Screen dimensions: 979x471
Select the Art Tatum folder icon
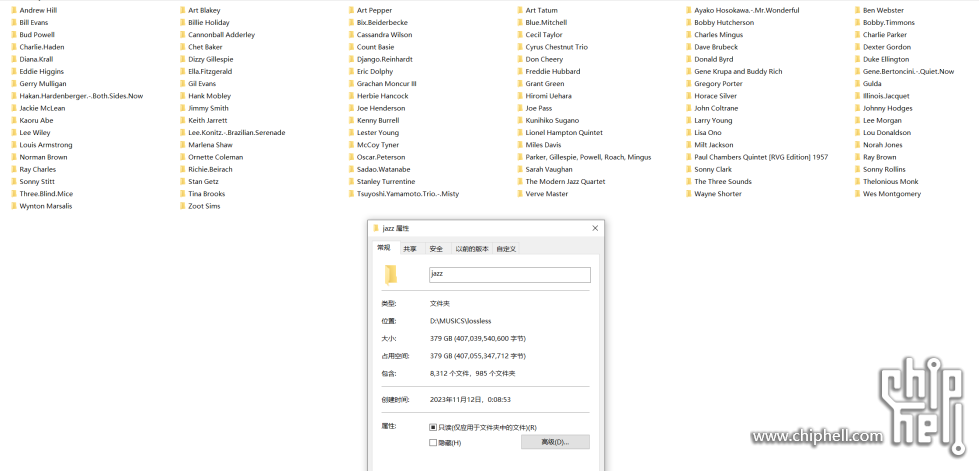(x=519, y=10)
